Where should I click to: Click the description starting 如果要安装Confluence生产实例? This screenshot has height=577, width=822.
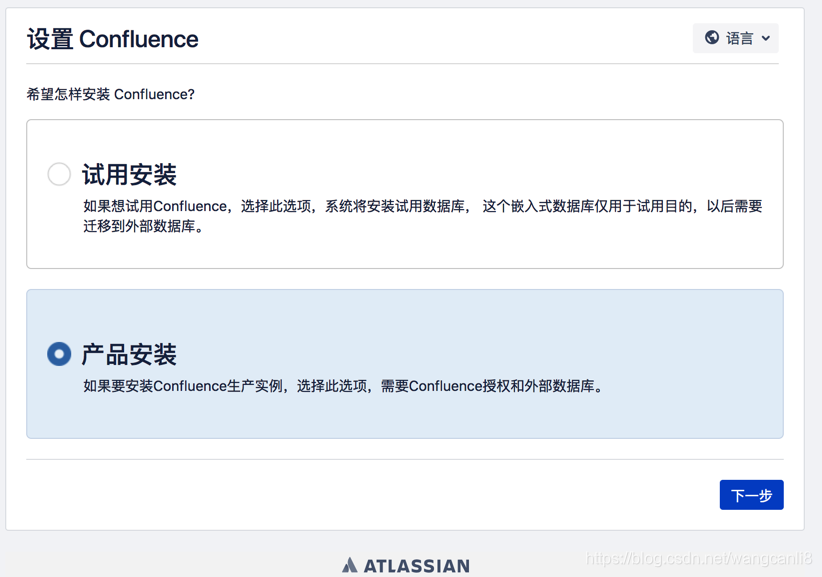point(343,386)
